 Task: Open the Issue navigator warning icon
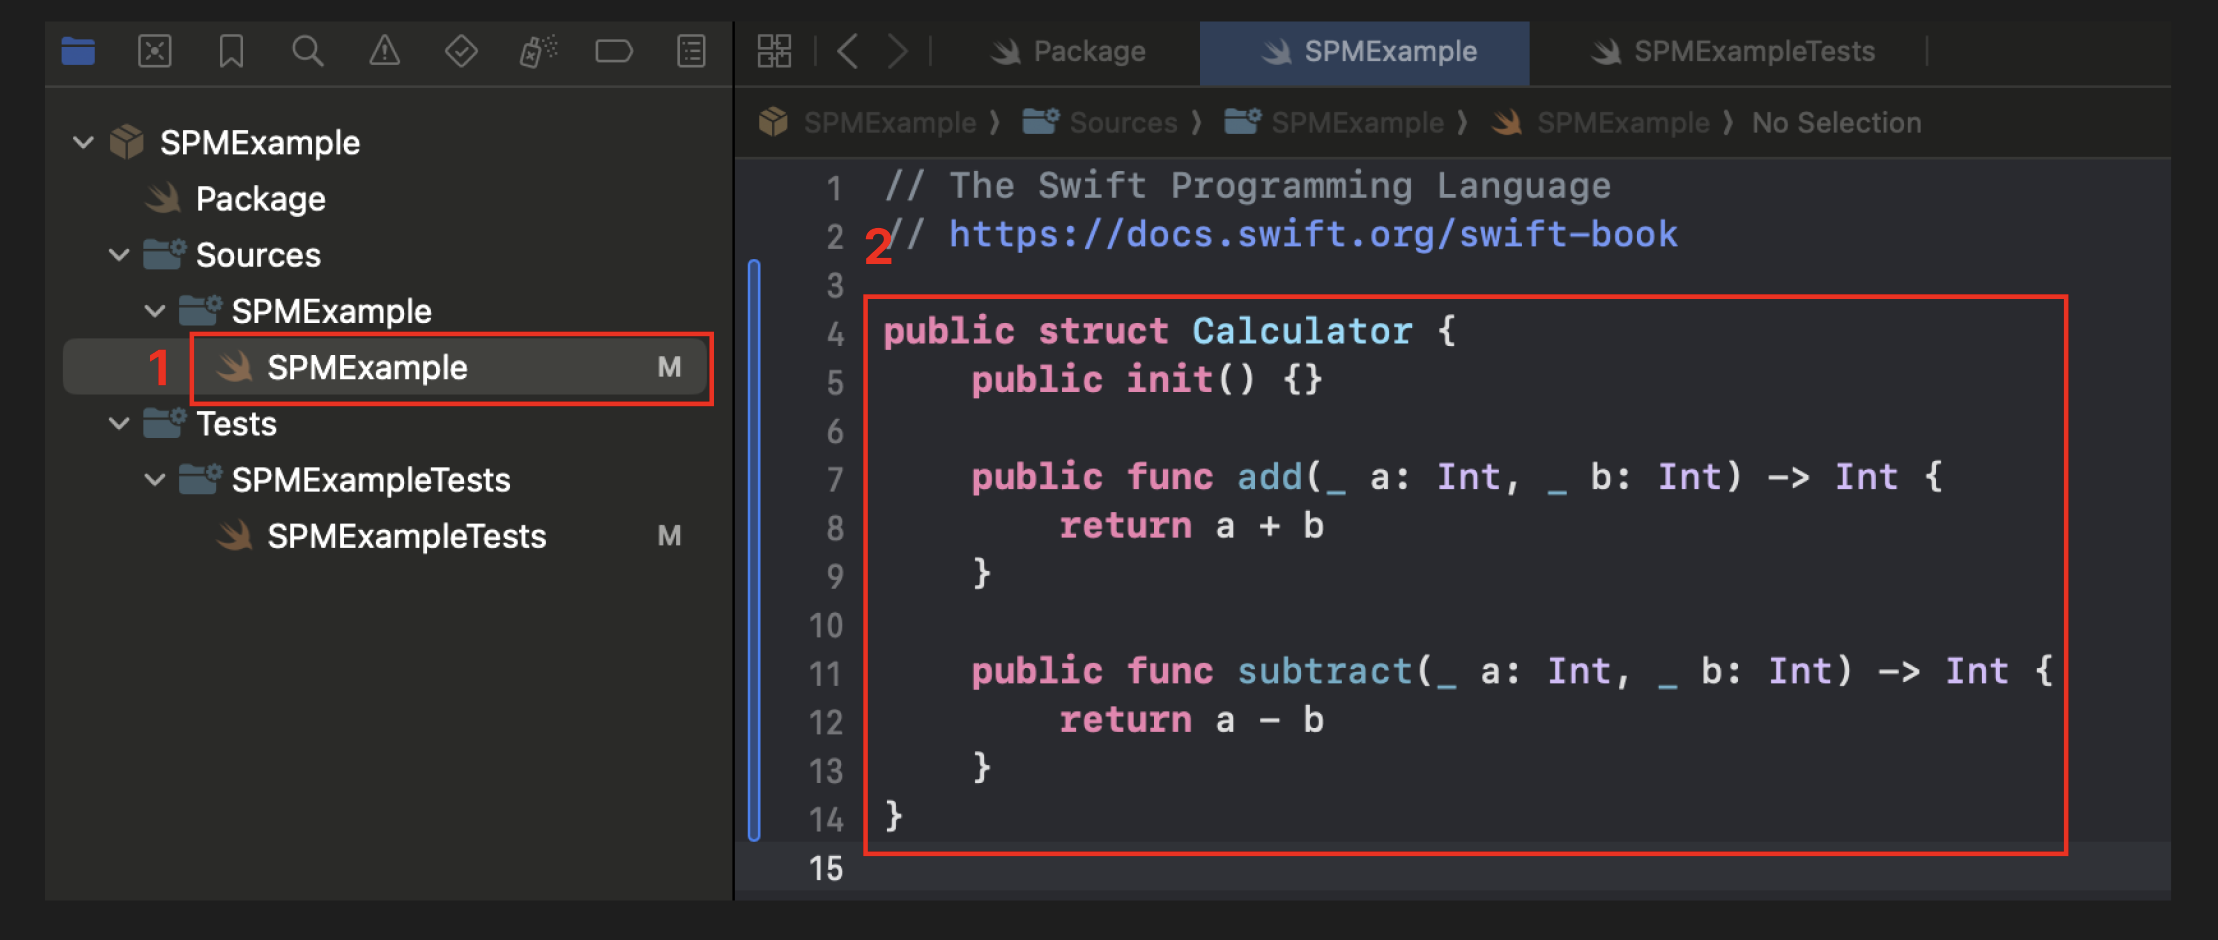(384, 51)
